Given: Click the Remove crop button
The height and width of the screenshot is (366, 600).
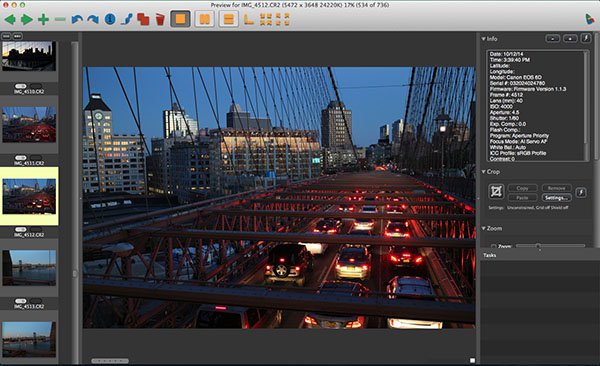Looking at the screenshot, I should click(557, 188).
